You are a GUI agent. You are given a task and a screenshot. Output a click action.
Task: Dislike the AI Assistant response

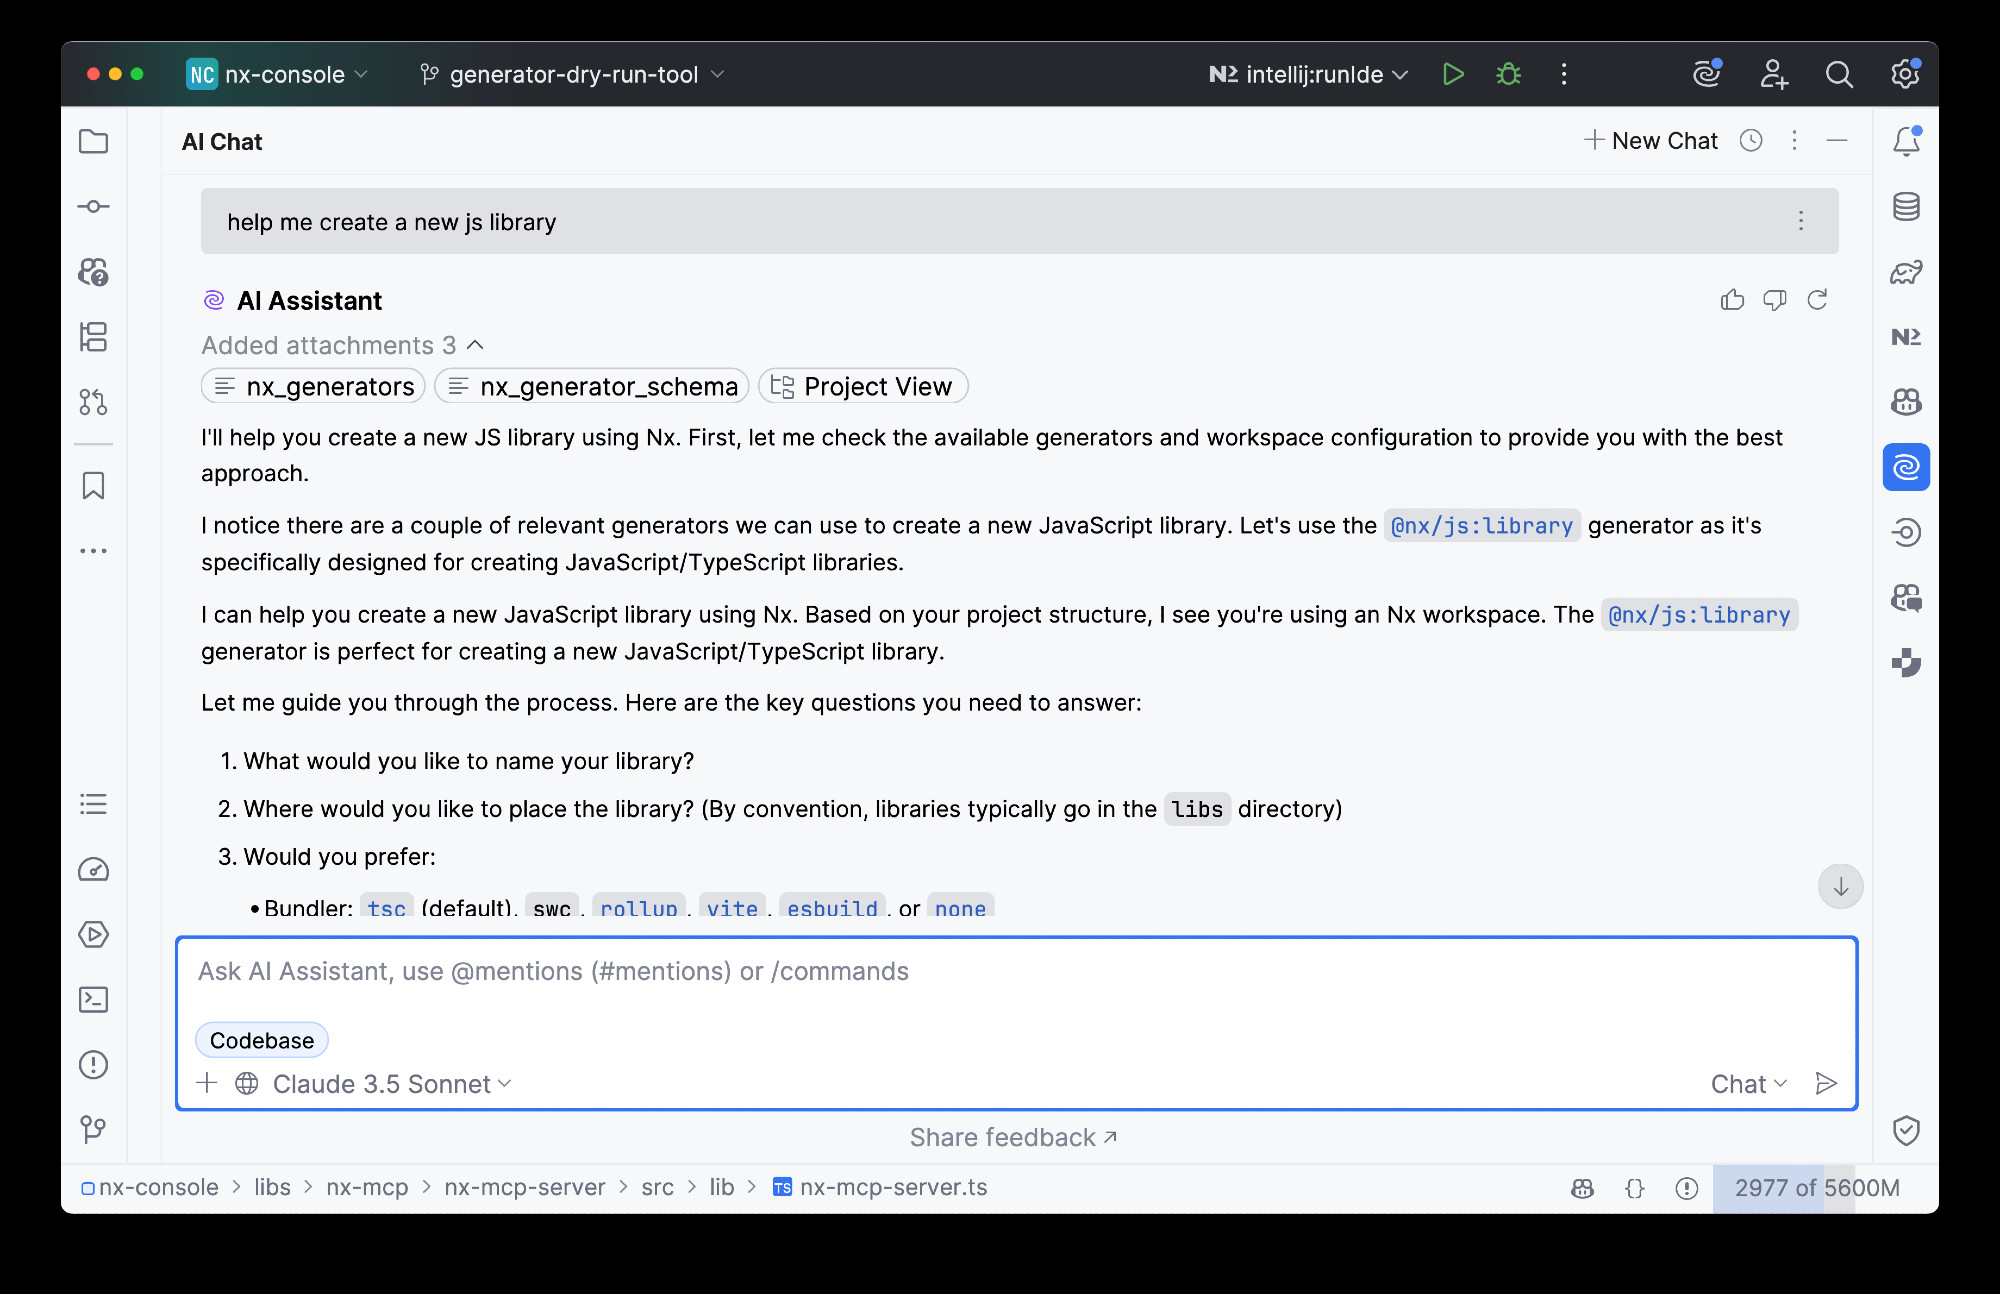1775,300
